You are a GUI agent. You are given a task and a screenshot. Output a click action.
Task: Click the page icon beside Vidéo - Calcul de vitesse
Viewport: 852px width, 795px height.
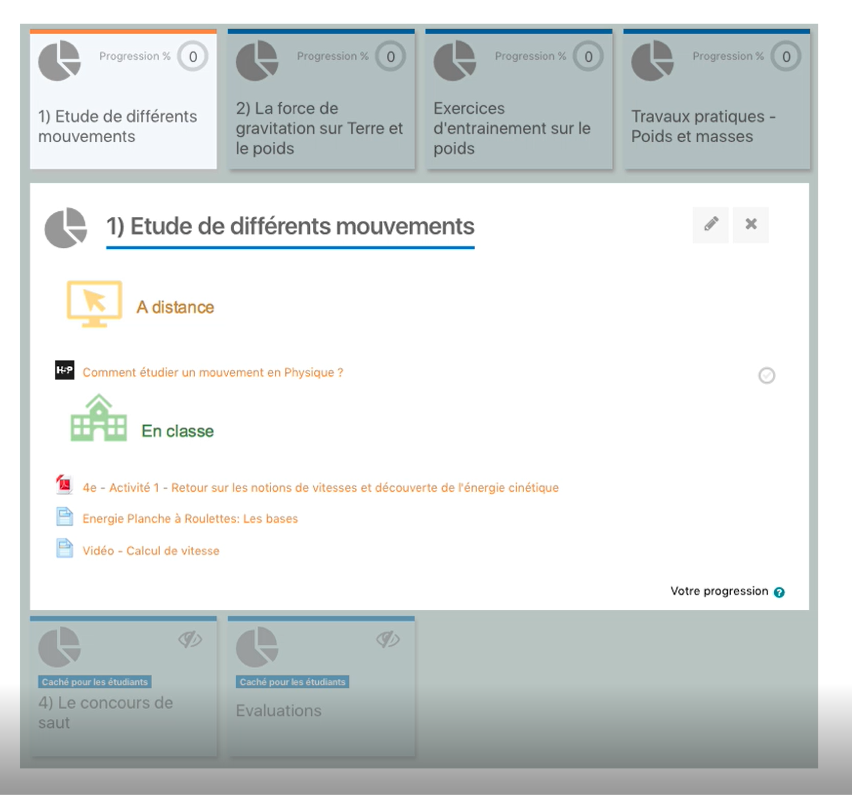[65, 549]
